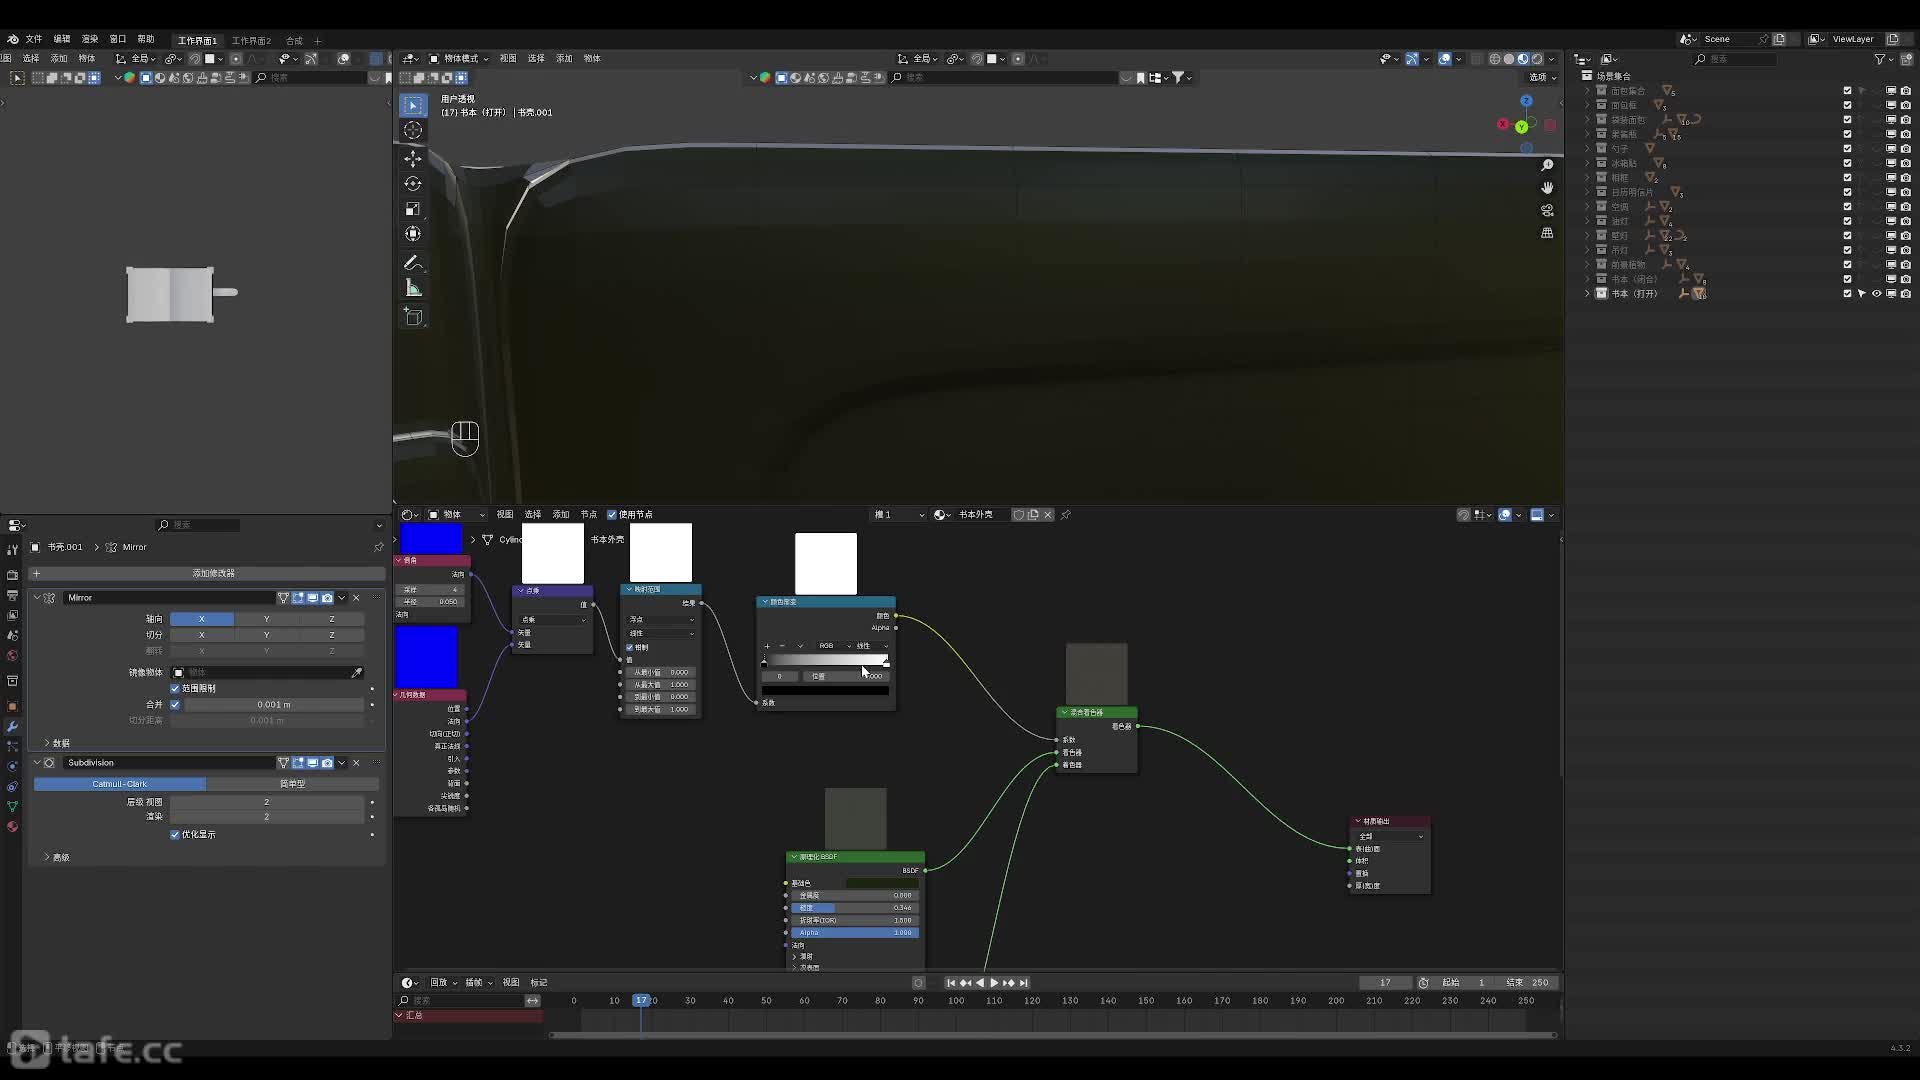Viewport: 1920px width, 1080px height.
Task: Uncheck the 范围限制 clipping checkbox
Action: tap(175, 689)
